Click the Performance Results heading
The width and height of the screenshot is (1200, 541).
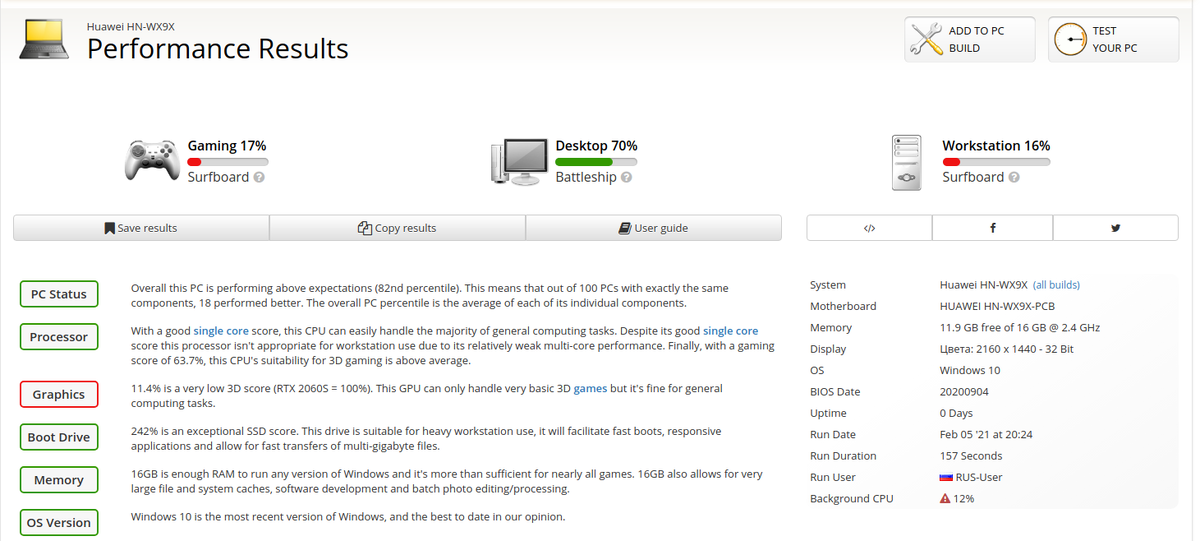tap(218, 48)
